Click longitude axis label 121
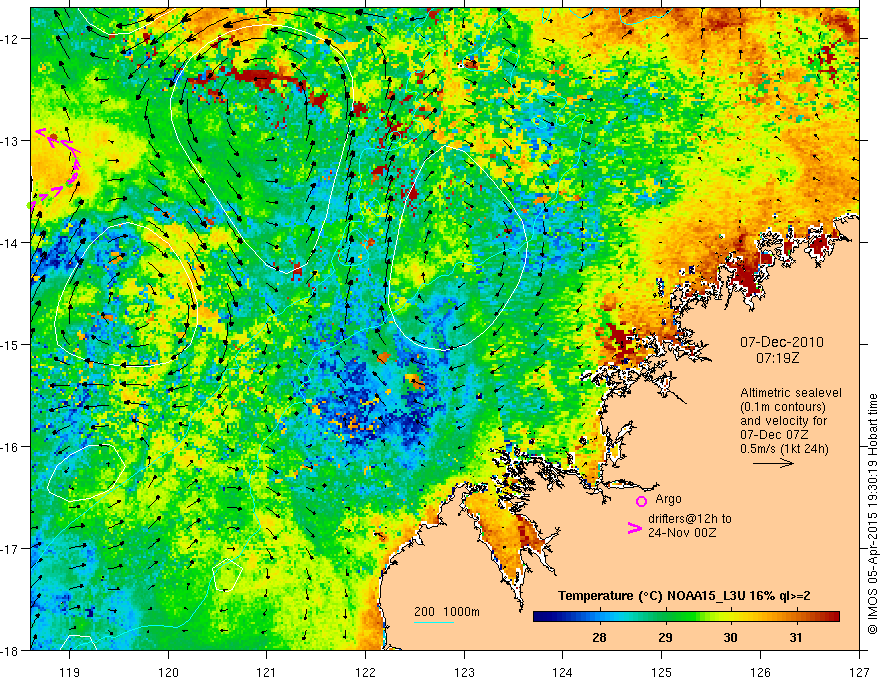Image resolution: width=880 pixels, height=680 pixels. (x=267, y=672)
